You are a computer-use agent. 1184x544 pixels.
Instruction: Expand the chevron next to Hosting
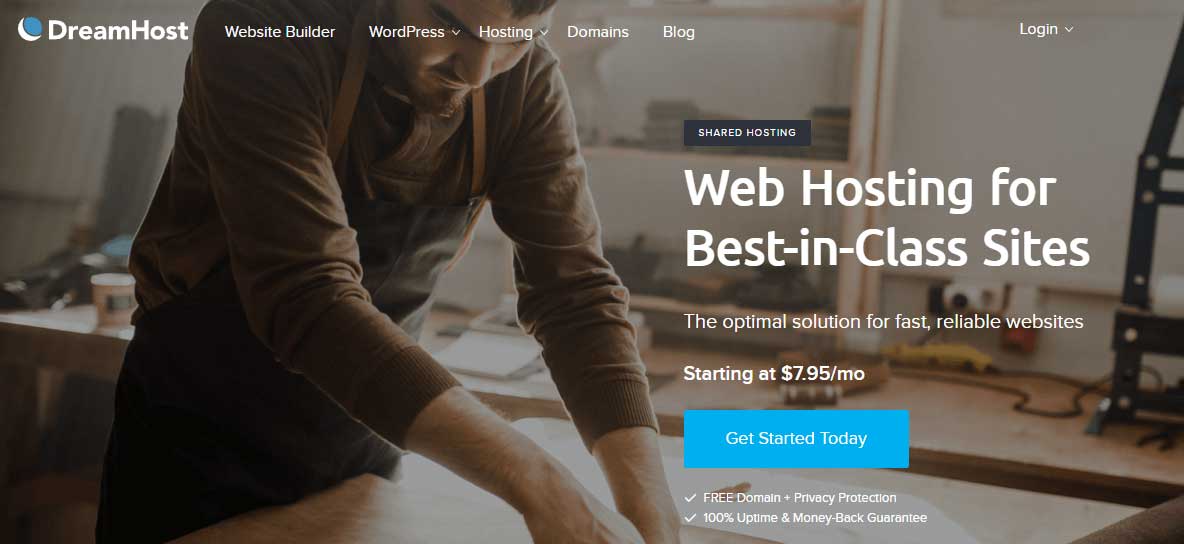tap(544, 32)
